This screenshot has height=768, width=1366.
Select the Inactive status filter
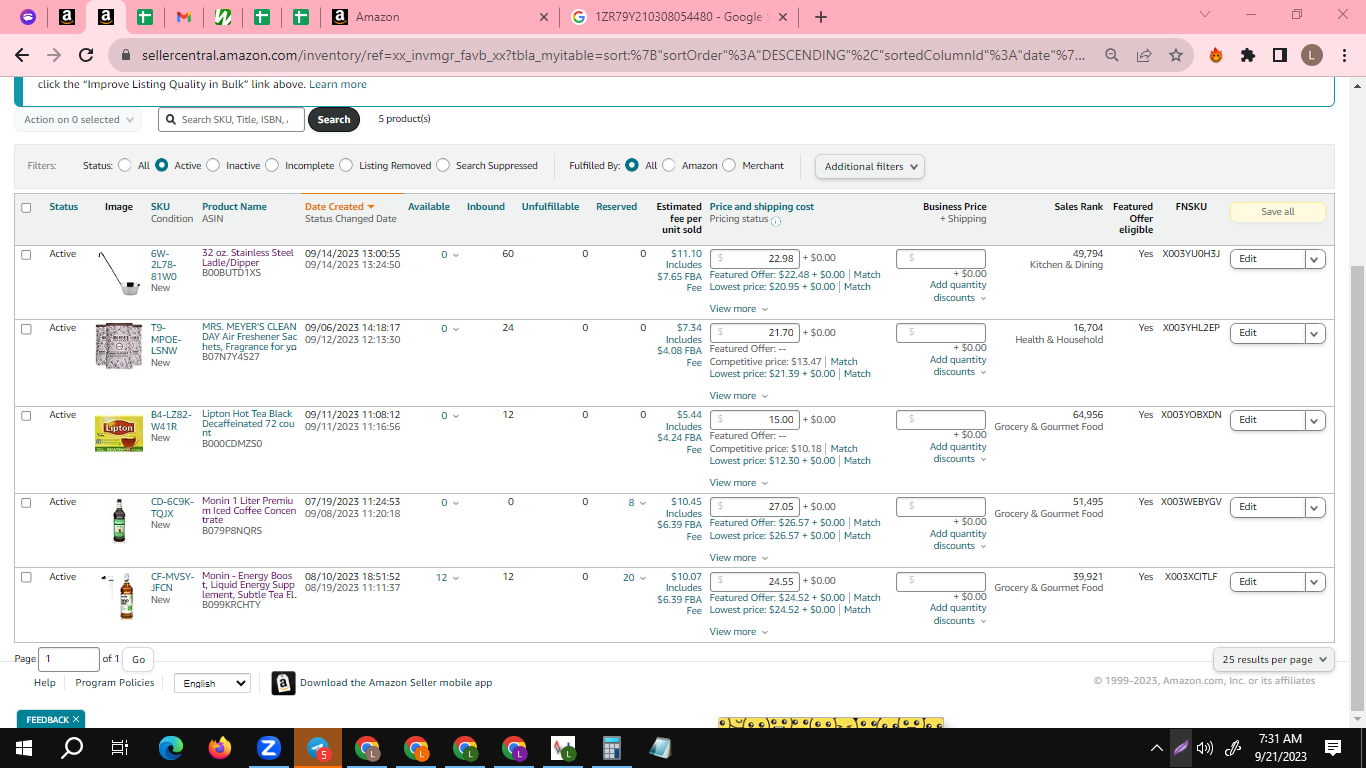213,165
